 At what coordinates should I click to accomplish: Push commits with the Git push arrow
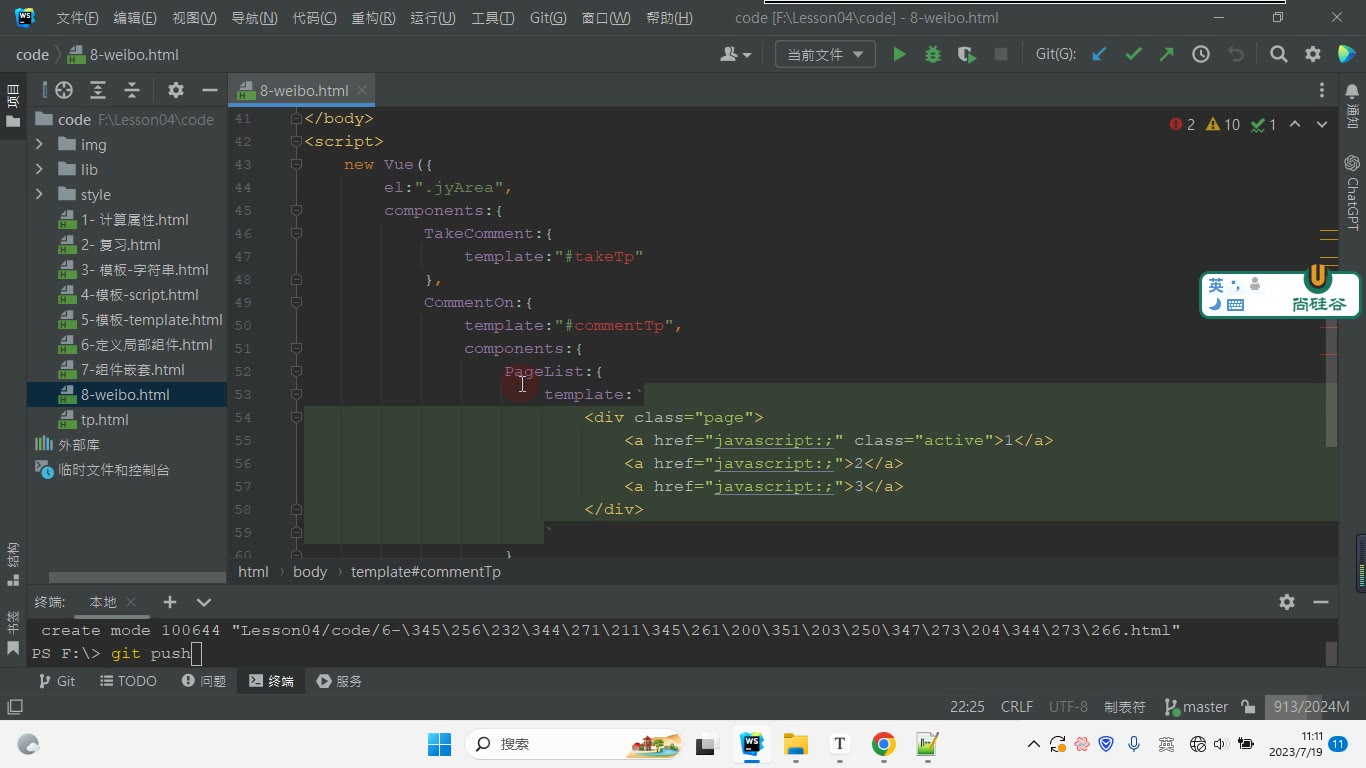point(1167,55)
